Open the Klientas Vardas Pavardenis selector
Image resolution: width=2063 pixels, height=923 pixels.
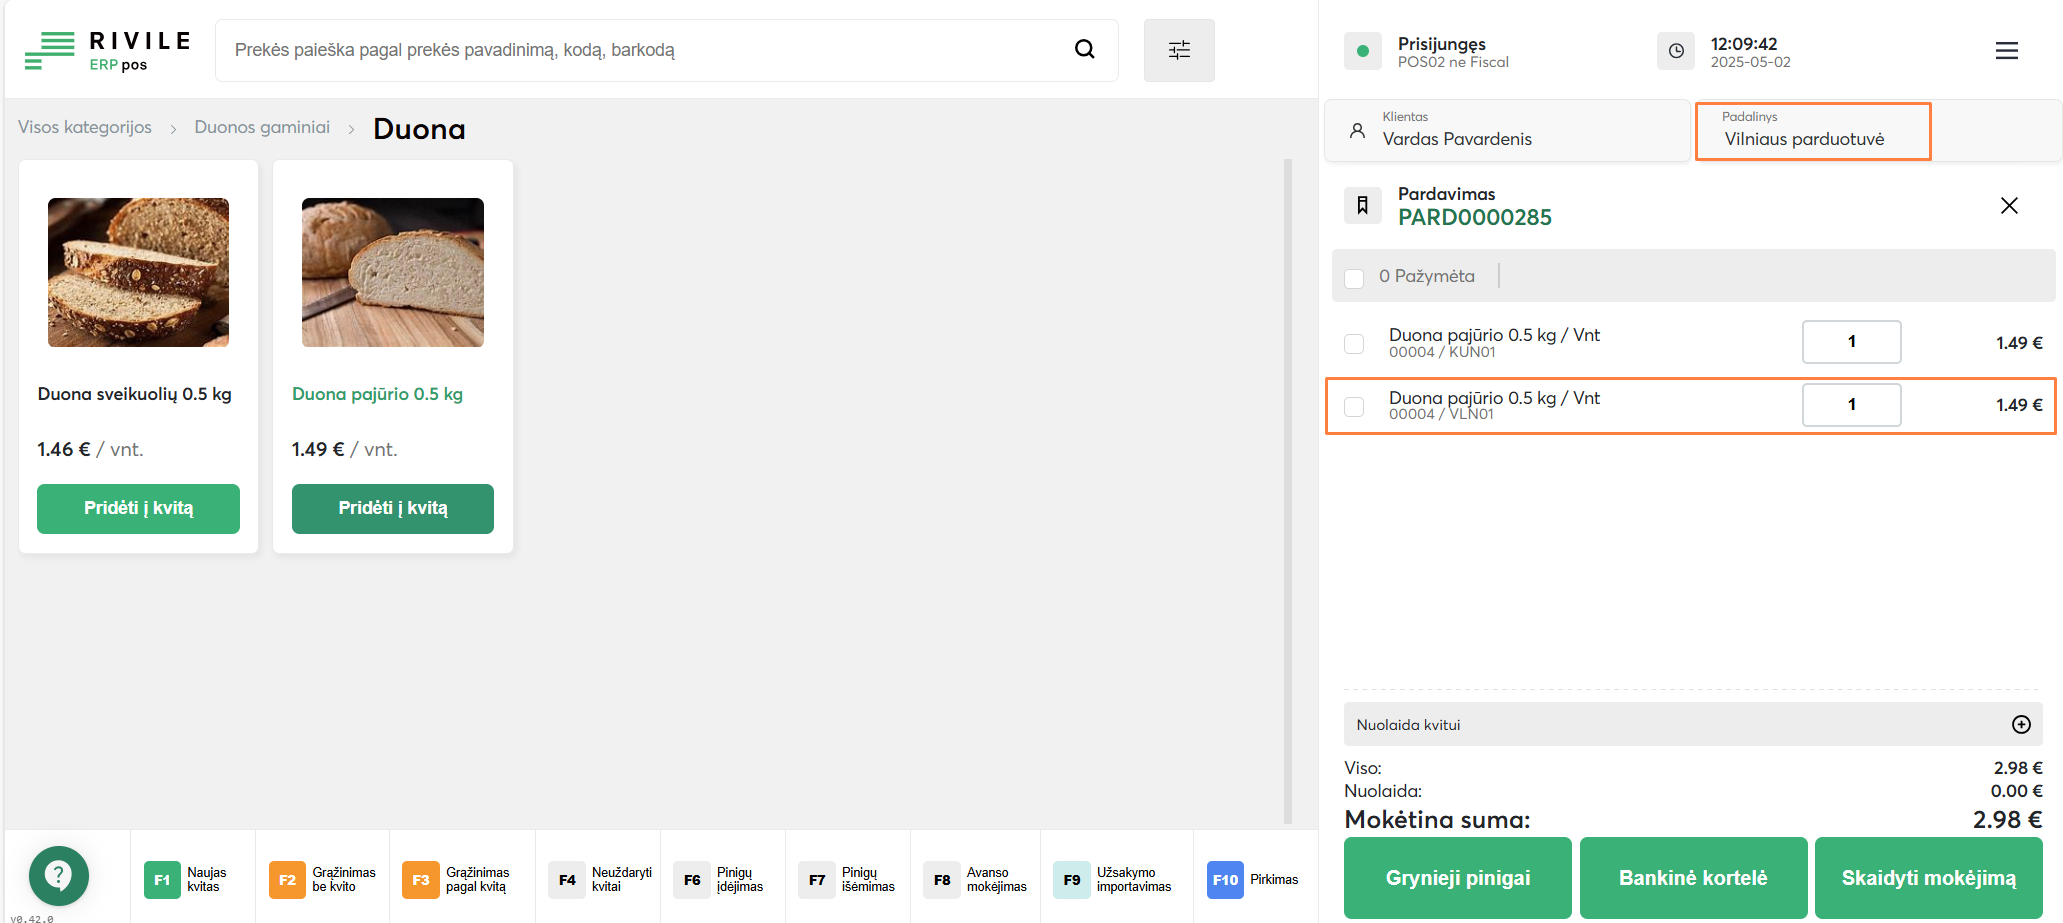[1506, 131]
